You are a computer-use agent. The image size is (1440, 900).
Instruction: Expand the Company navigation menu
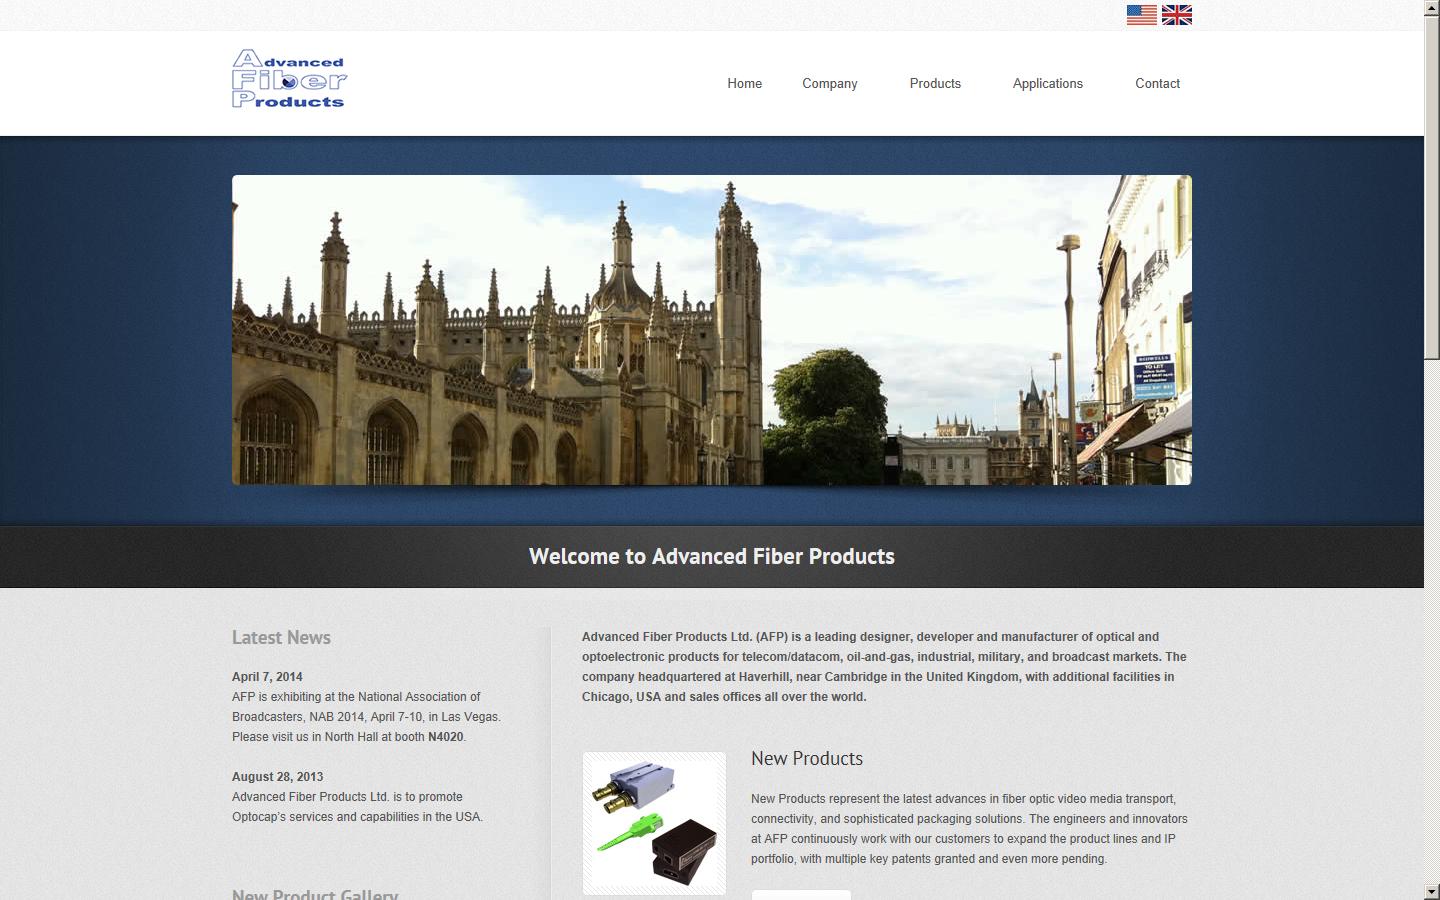pyautogui.click(x=829, y=83)
